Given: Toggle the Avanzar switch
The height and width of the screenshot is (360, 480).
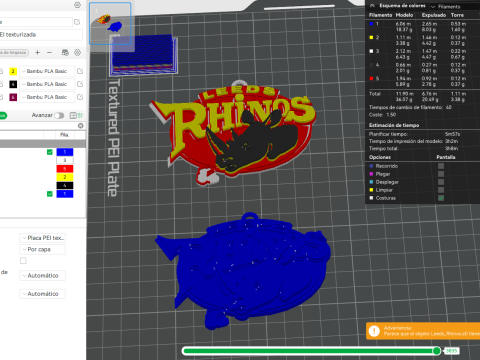Looking at the screenshot, I should click(59, 115).
